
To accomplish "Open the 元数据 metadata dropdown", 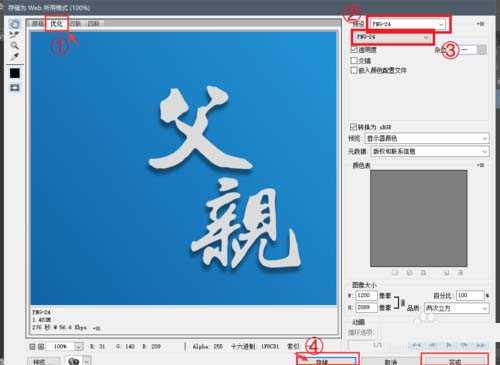I will [x=430, y=151].
